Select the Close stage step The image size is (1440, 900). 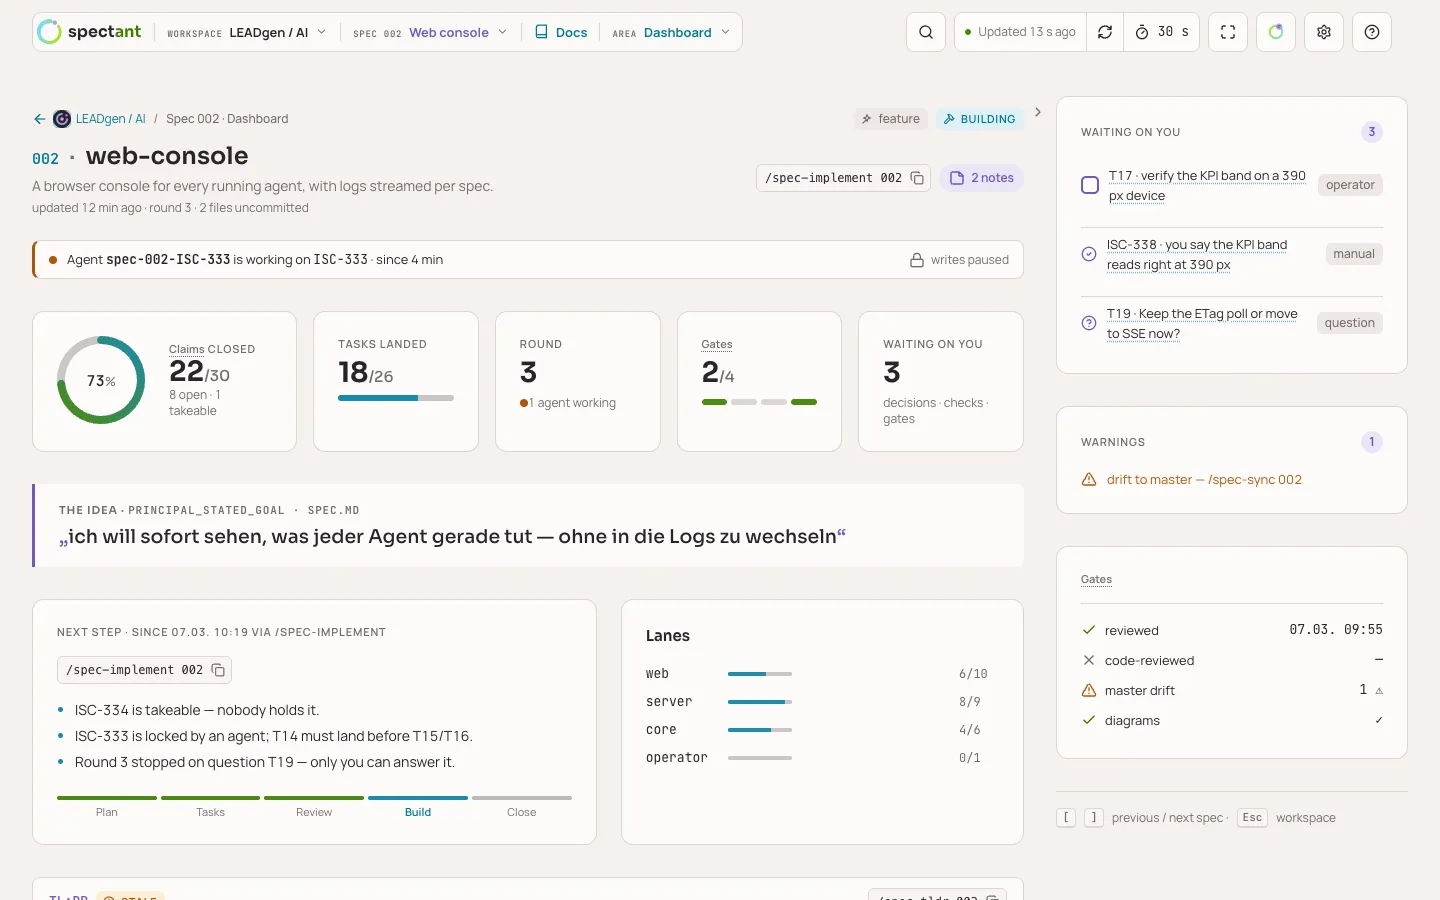click(x=522, y=806)
